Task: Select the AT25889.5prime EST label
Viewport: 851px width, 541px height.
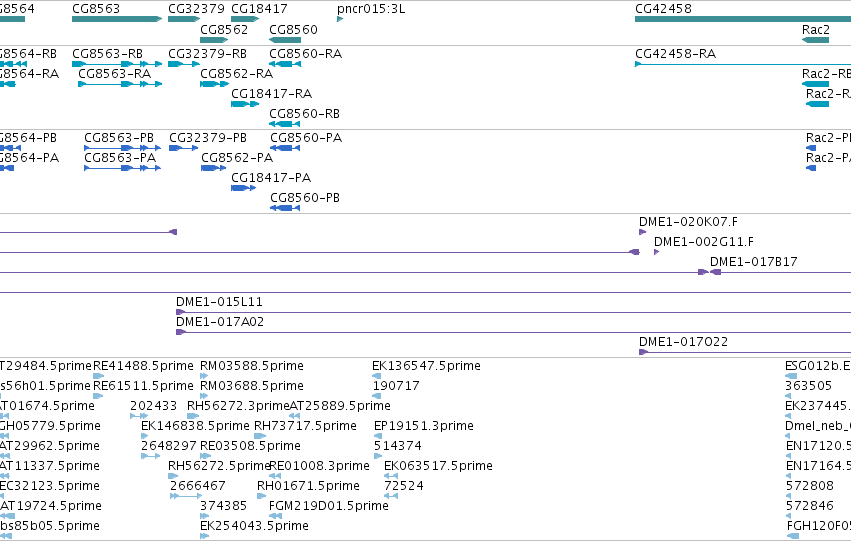Action: click(x=340, y=406)
